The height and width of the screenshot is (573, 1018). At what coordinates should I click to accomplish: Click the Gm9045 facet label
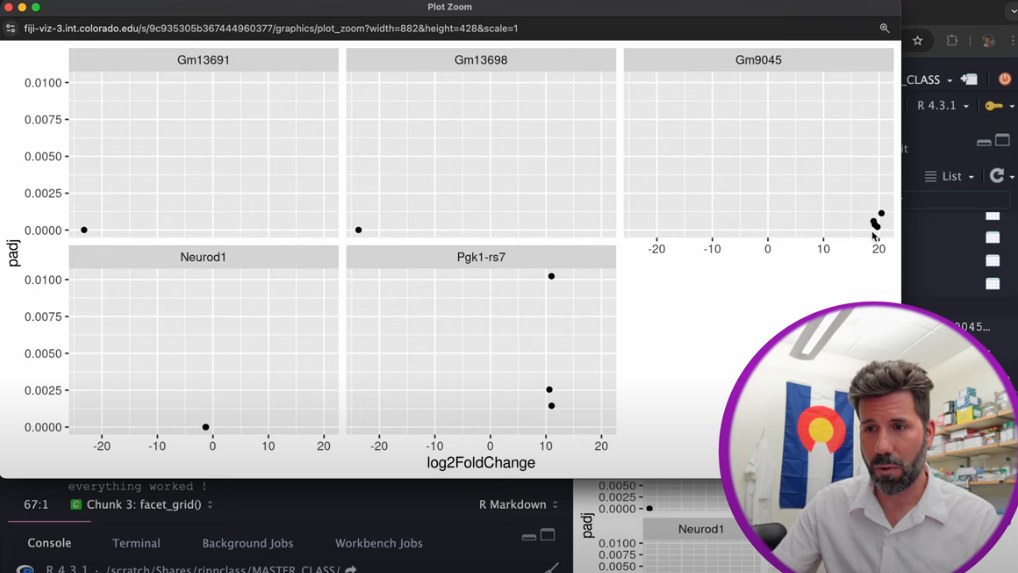click(x=758, y=60)
